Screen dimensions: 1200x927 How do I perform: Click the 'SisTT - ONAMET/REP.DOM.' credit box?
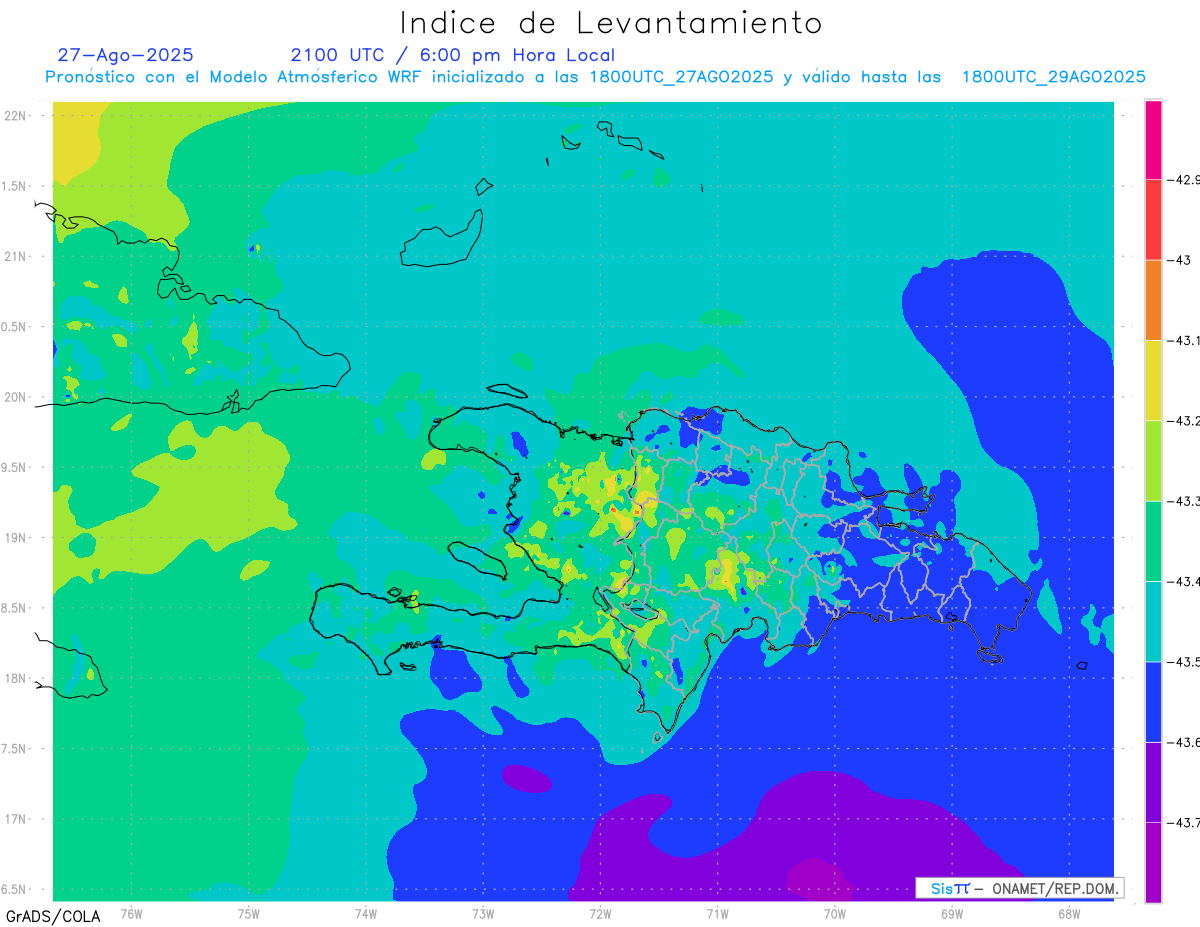[x=1019, y=888]
